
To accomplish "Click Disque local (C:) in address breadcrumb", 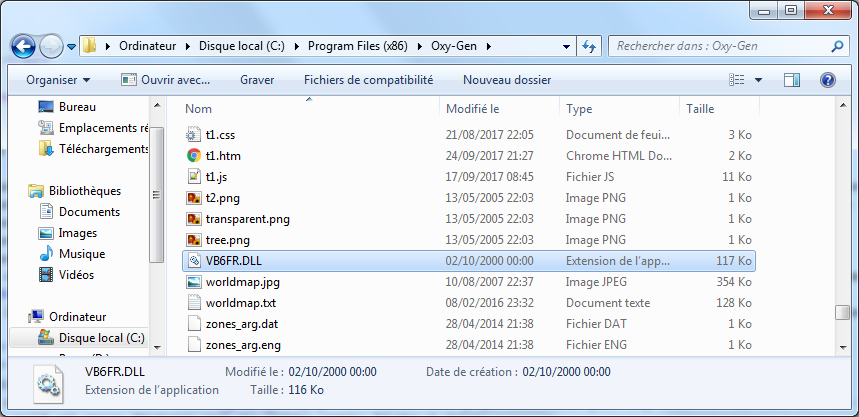I will 242,46.
